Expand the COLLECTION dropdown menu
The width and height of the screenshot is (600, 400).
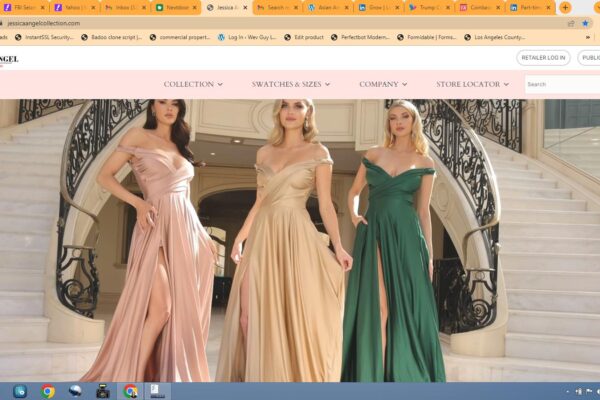pyautogui.click(x=193, y=84)
